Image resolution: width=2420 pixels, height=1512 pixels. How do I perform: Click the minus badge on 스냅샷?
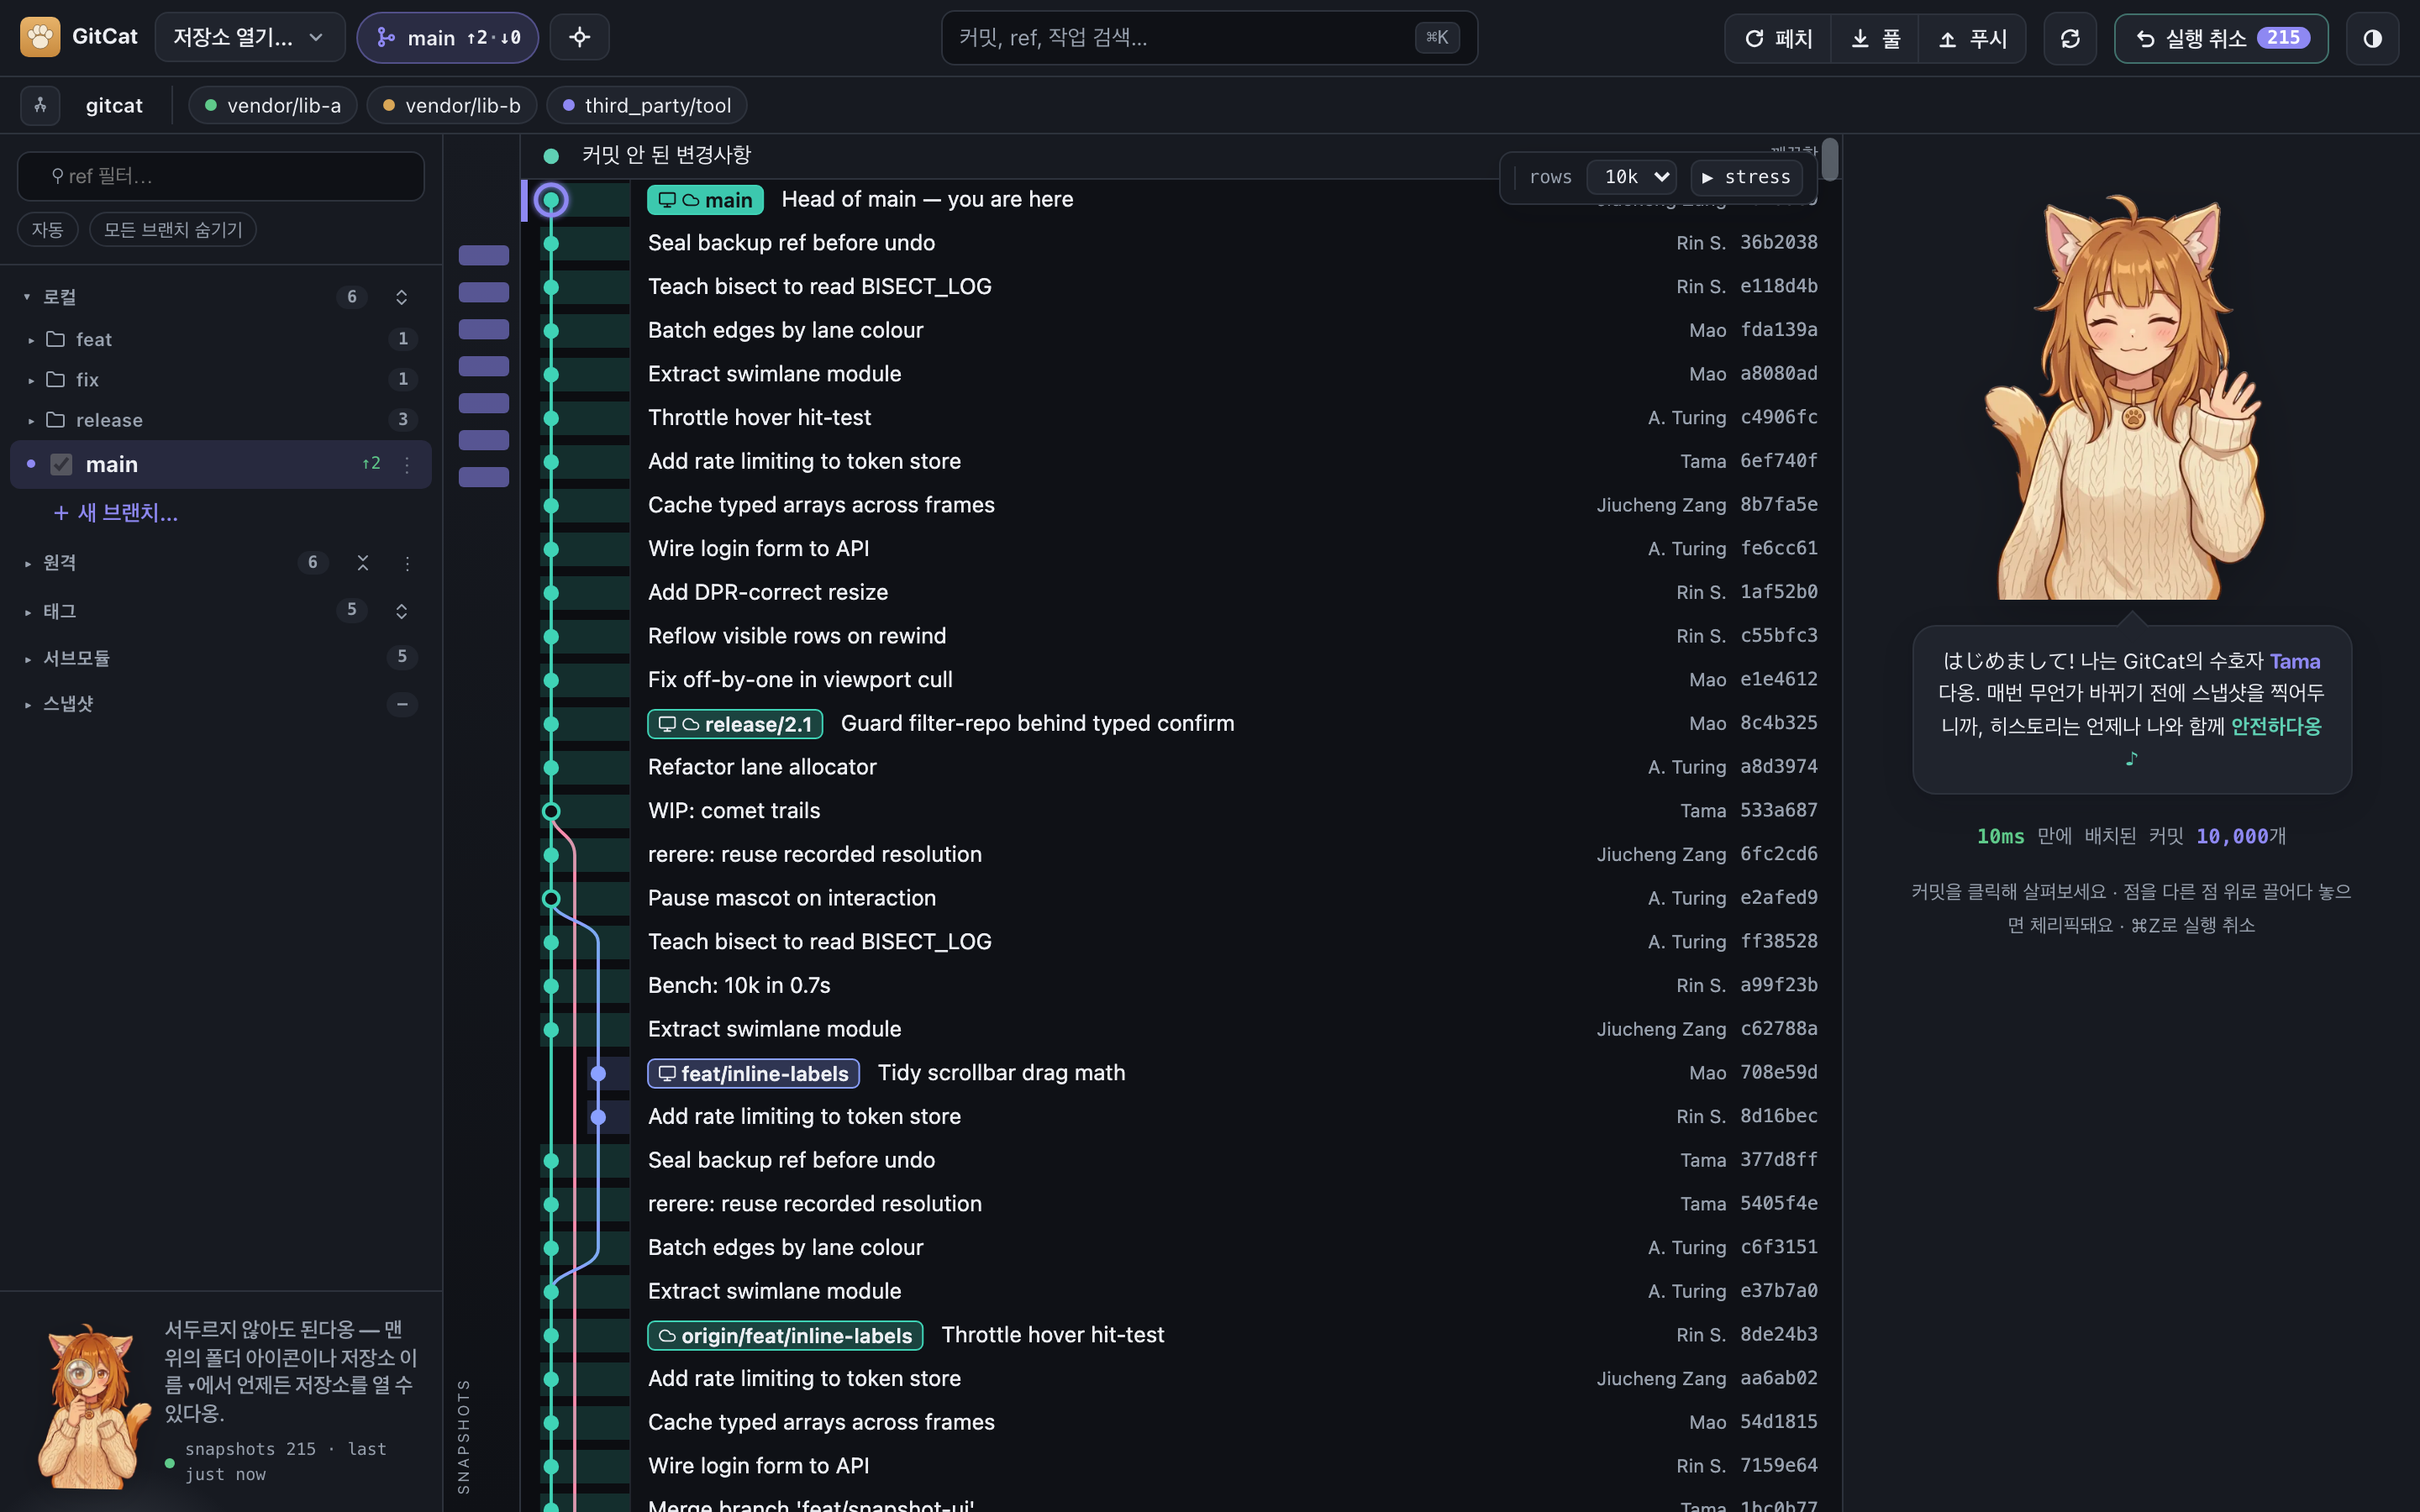(x=402, y=704)
